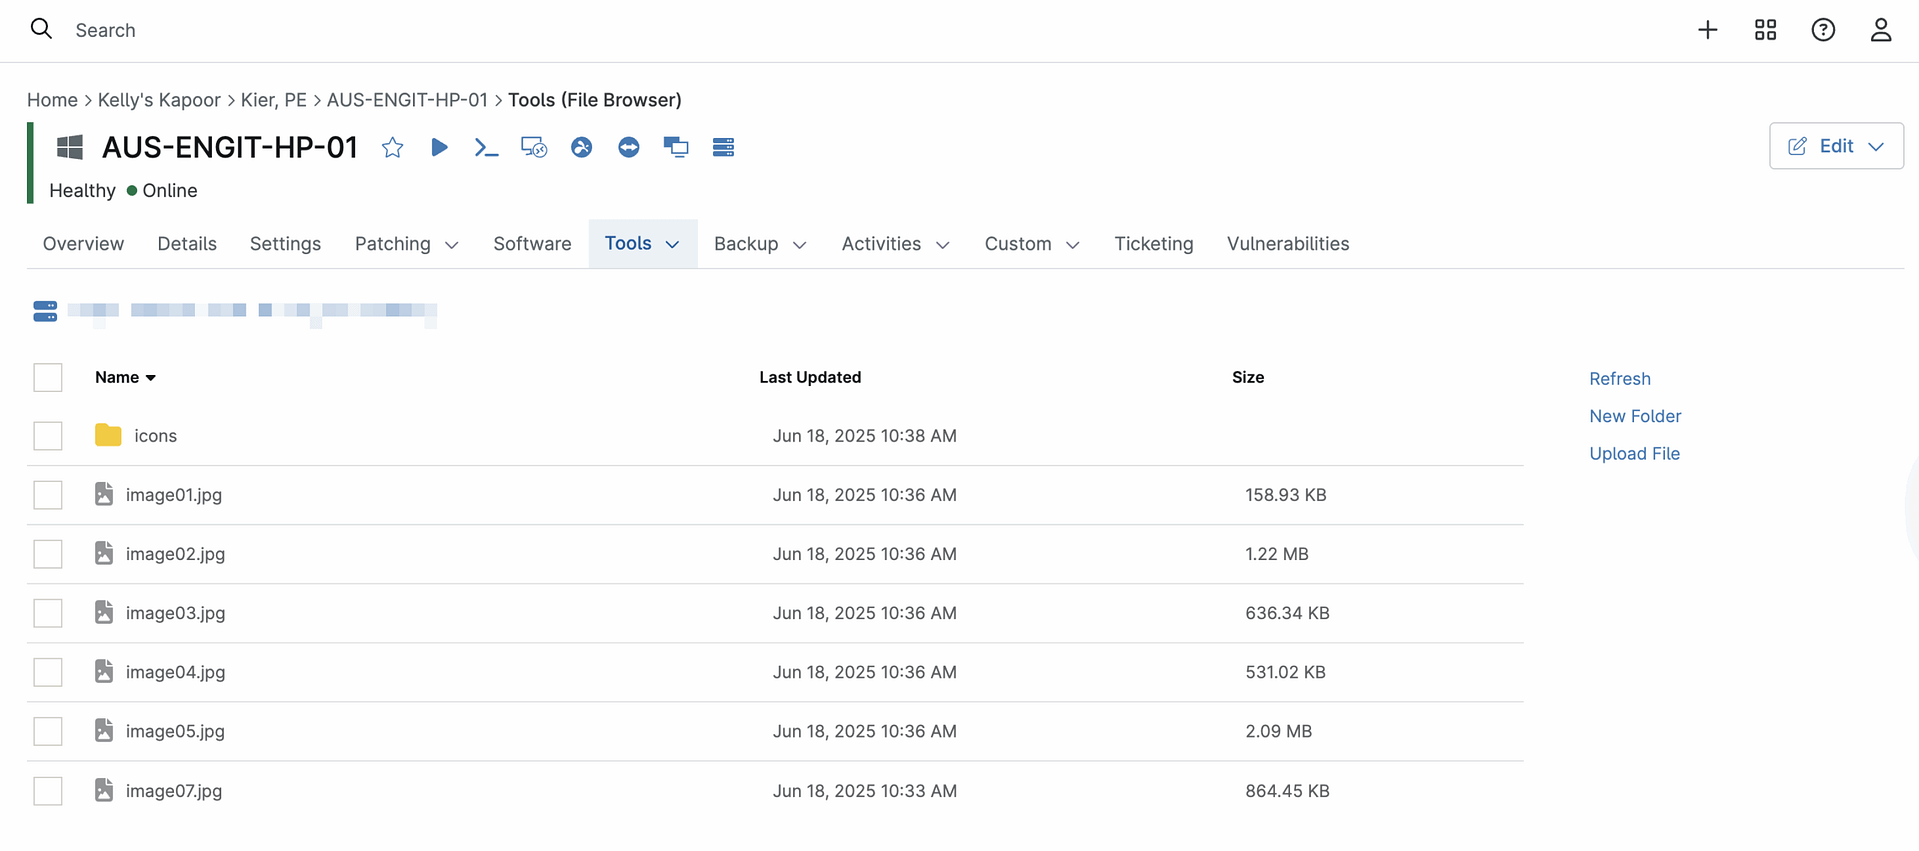The width and height of the screenshot is (1919, 851).
Task: Click the file icon of image05.jpg
Action: tap(104, 730)
